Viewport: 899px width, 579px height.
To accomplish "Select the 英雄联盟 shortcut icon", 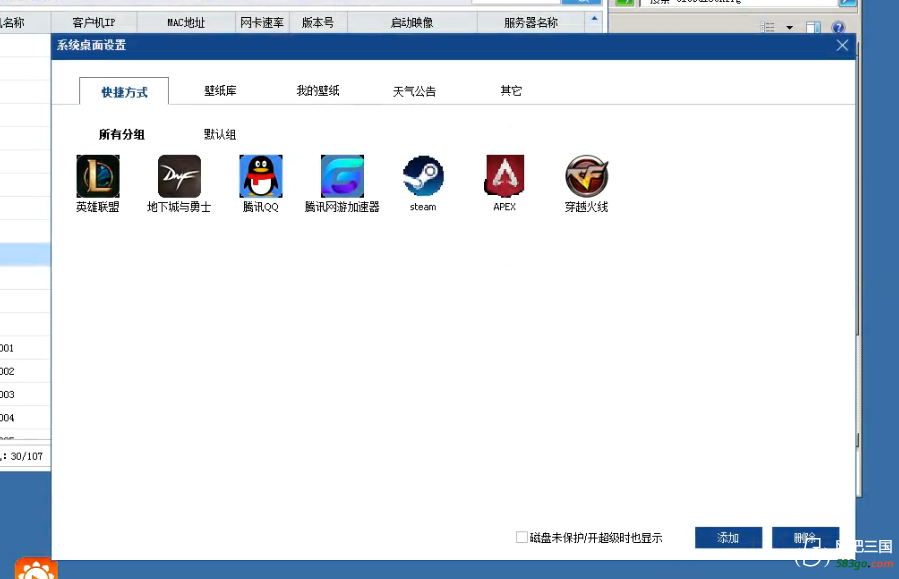I will click(98, 177).
